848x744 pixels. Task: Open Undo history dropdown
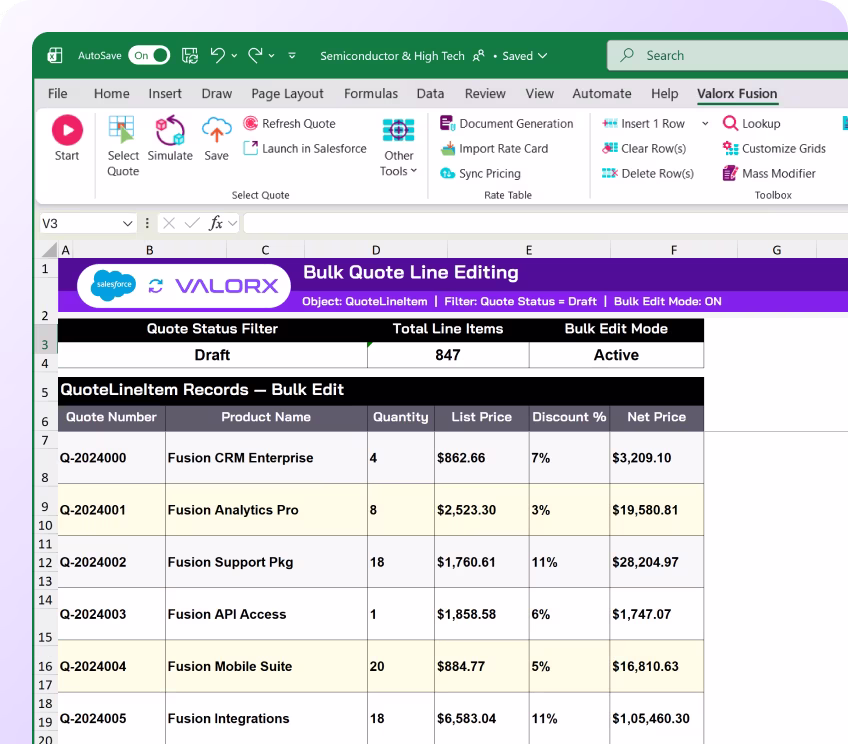[234, 56]
